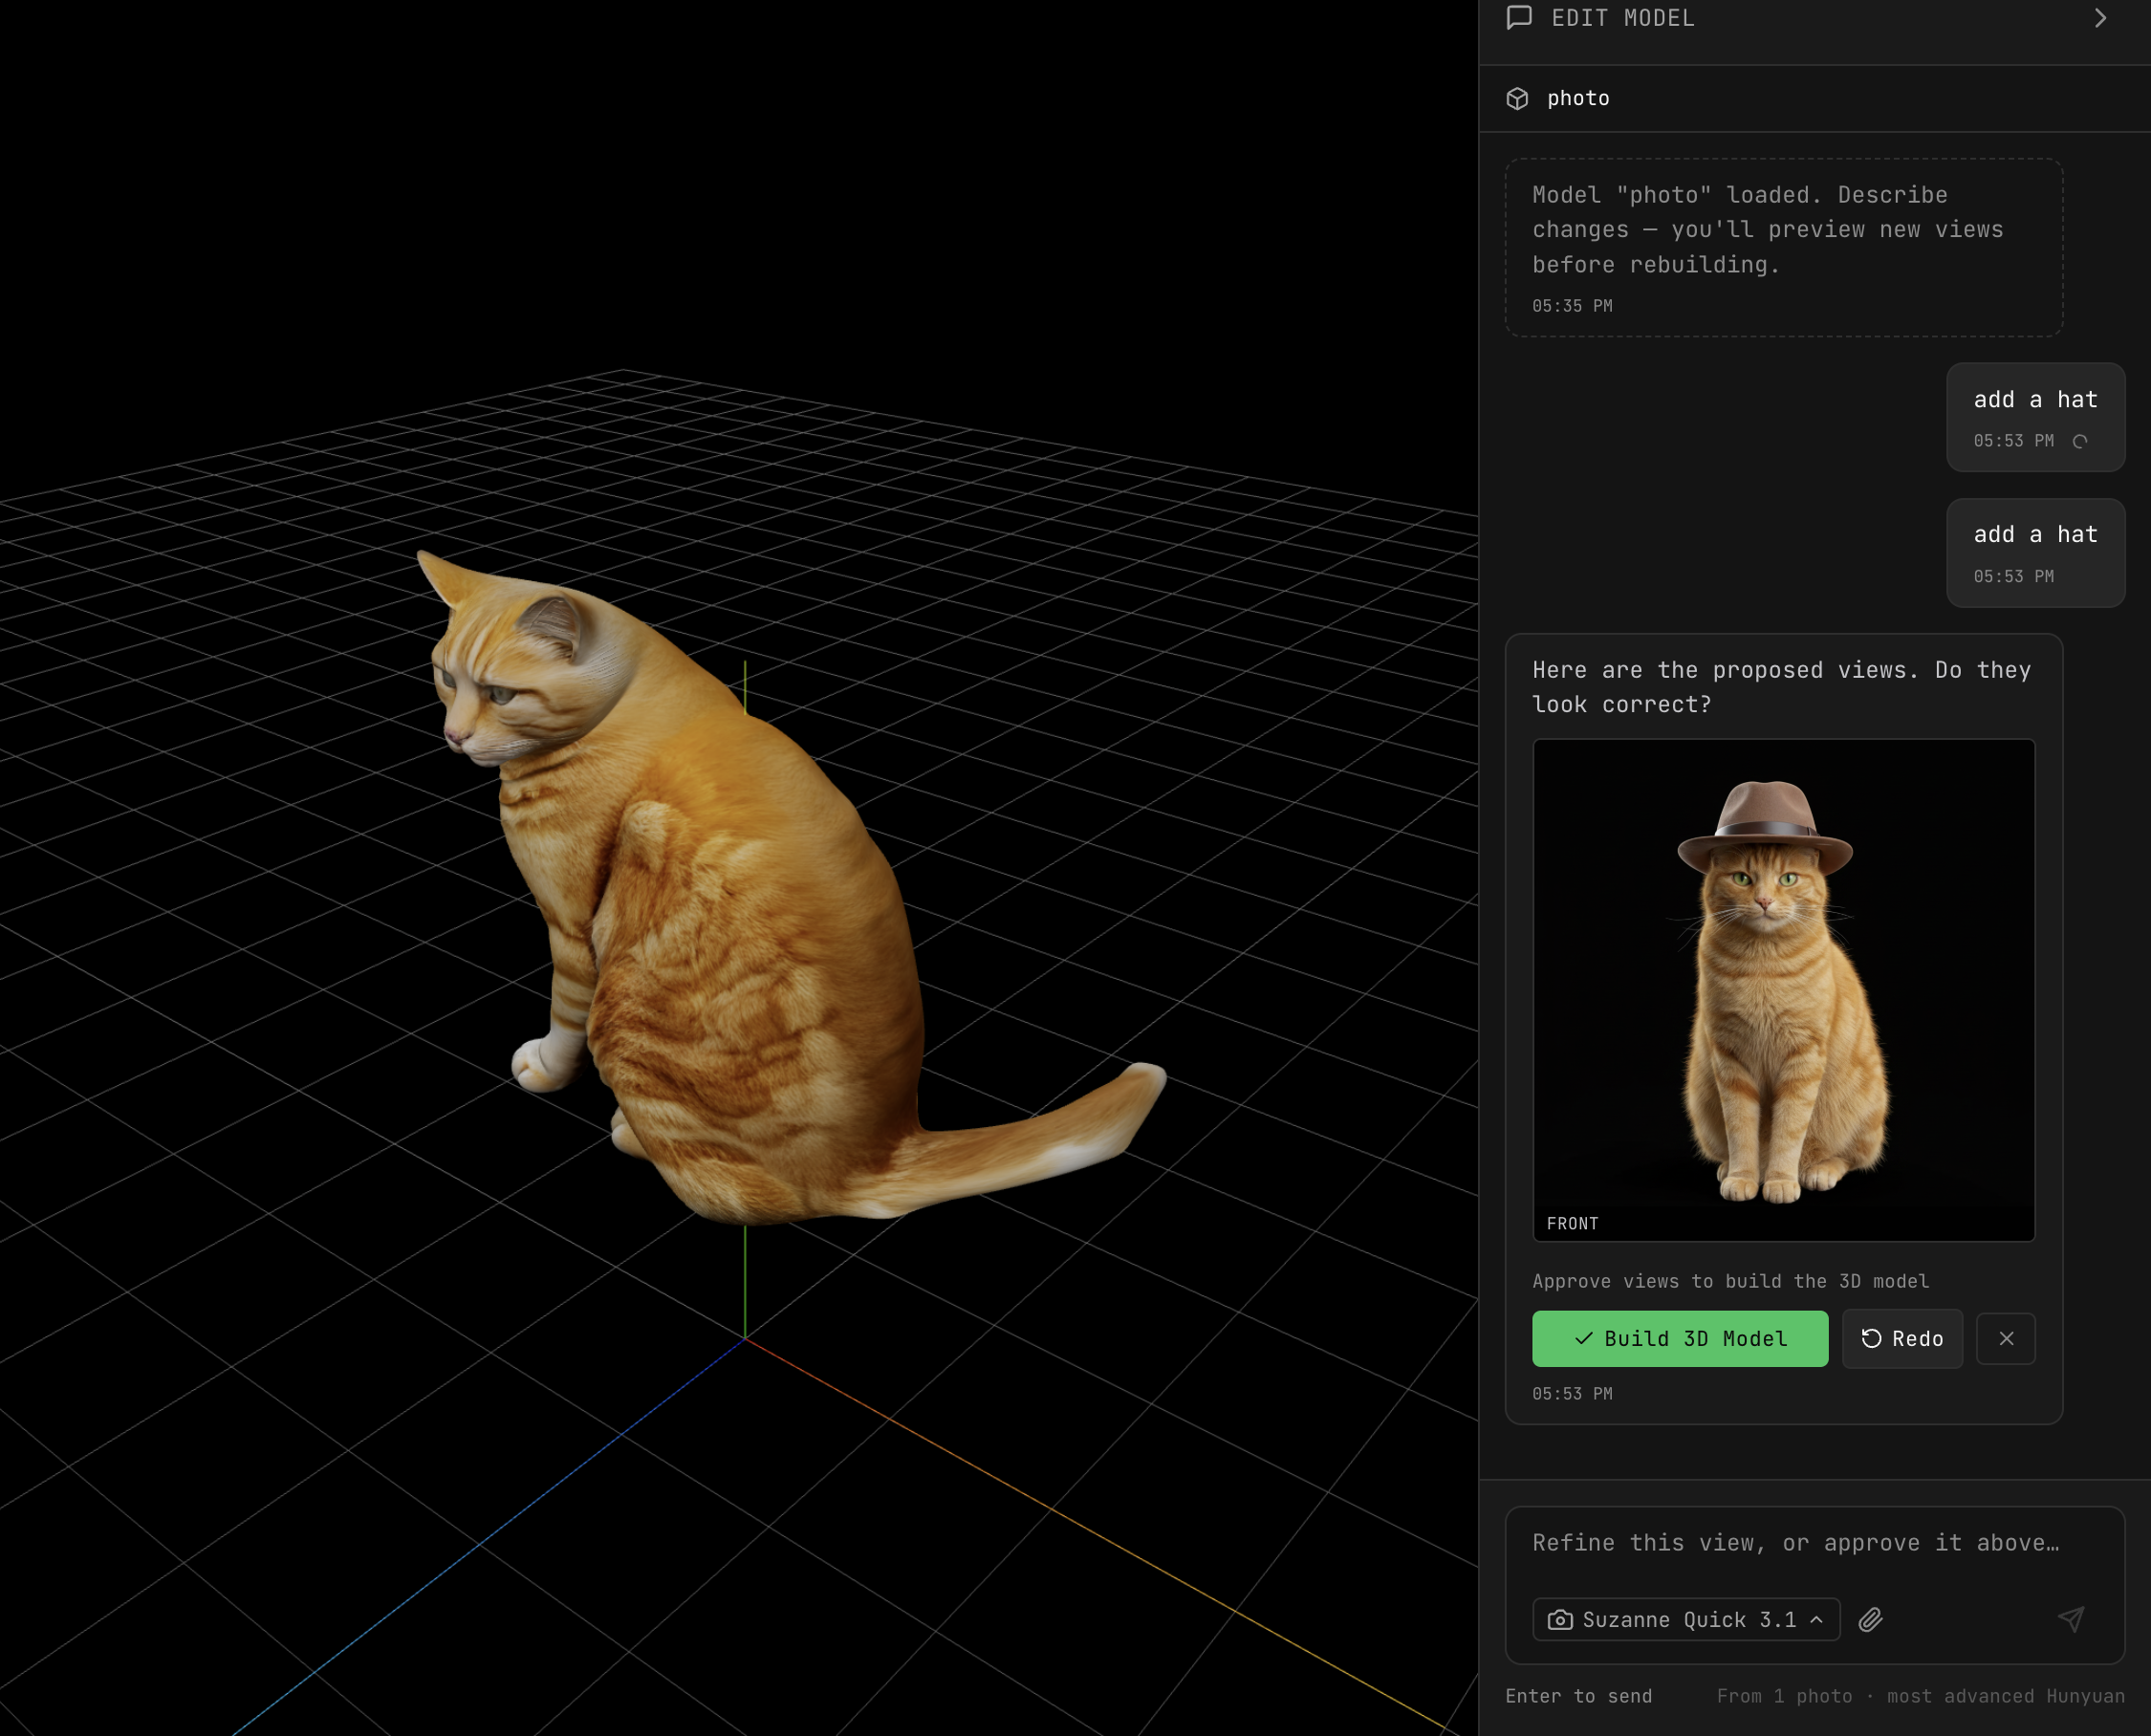This screenshot has height=1736, width=2151.
Task: Collapse the panel using the right chevron
Action: click(2100, 18)
